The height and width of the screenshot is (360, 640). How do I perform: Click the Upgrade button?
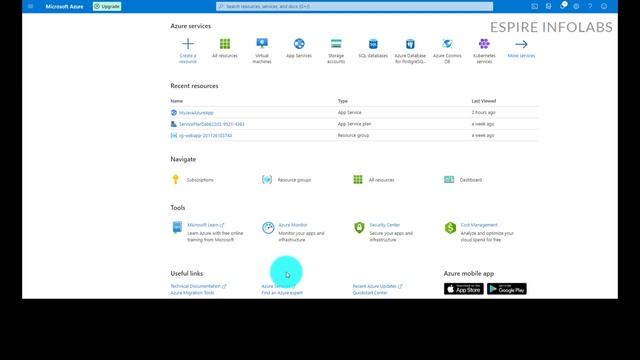(x=107, y=7)
